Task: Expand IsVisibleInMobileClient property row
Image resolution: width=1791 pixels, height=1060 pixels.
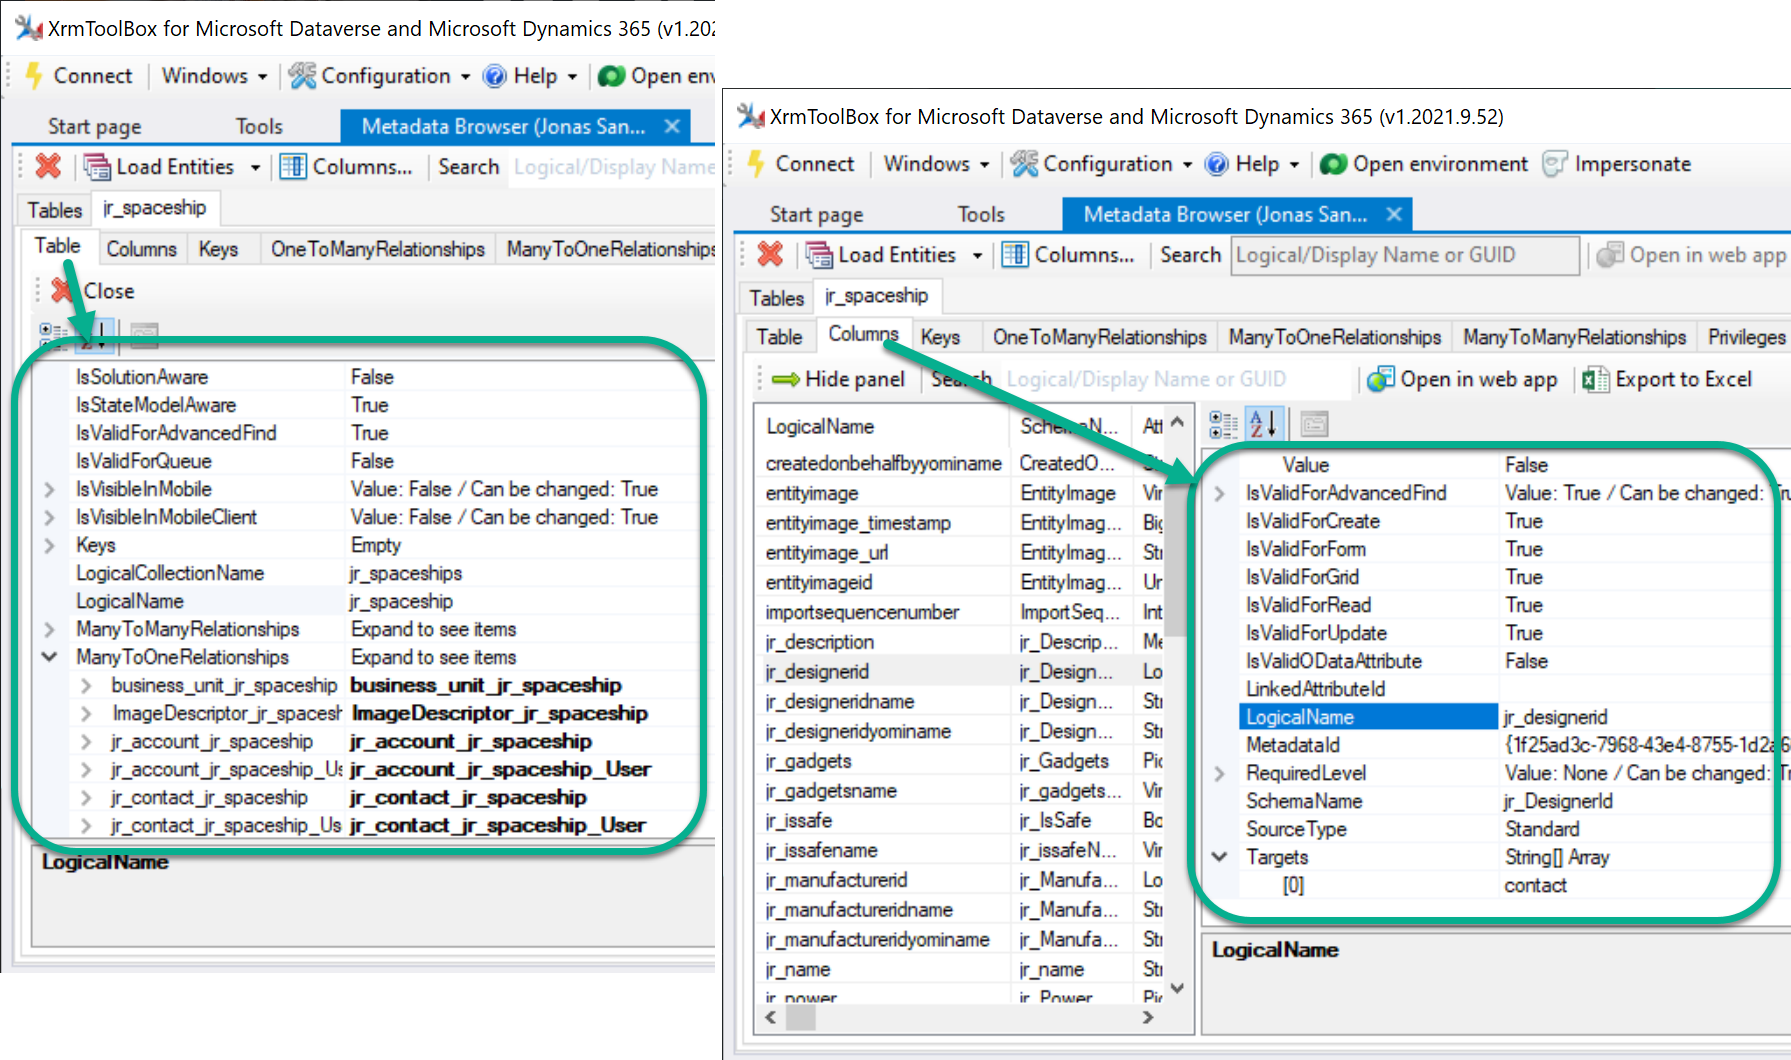Action: click(x=49, y=517)
